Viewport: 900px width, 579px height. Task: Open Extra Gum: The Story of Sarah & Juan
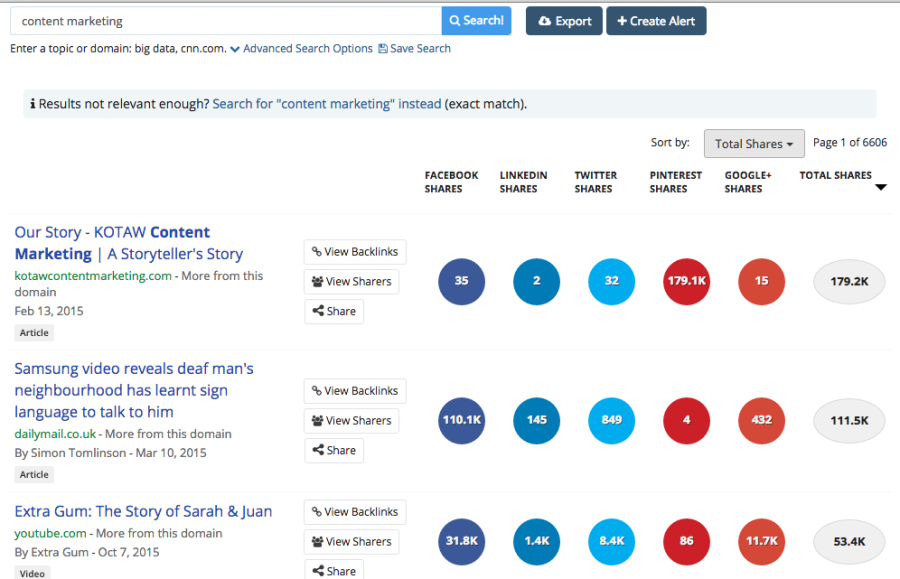click(143, 511)
